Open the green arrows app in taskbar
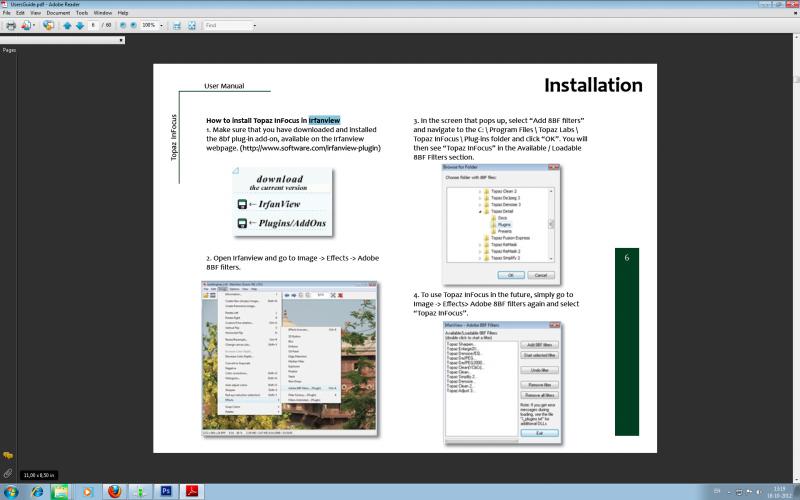The height and width of the screenshot is (500, 800). (x=140, y=492)
